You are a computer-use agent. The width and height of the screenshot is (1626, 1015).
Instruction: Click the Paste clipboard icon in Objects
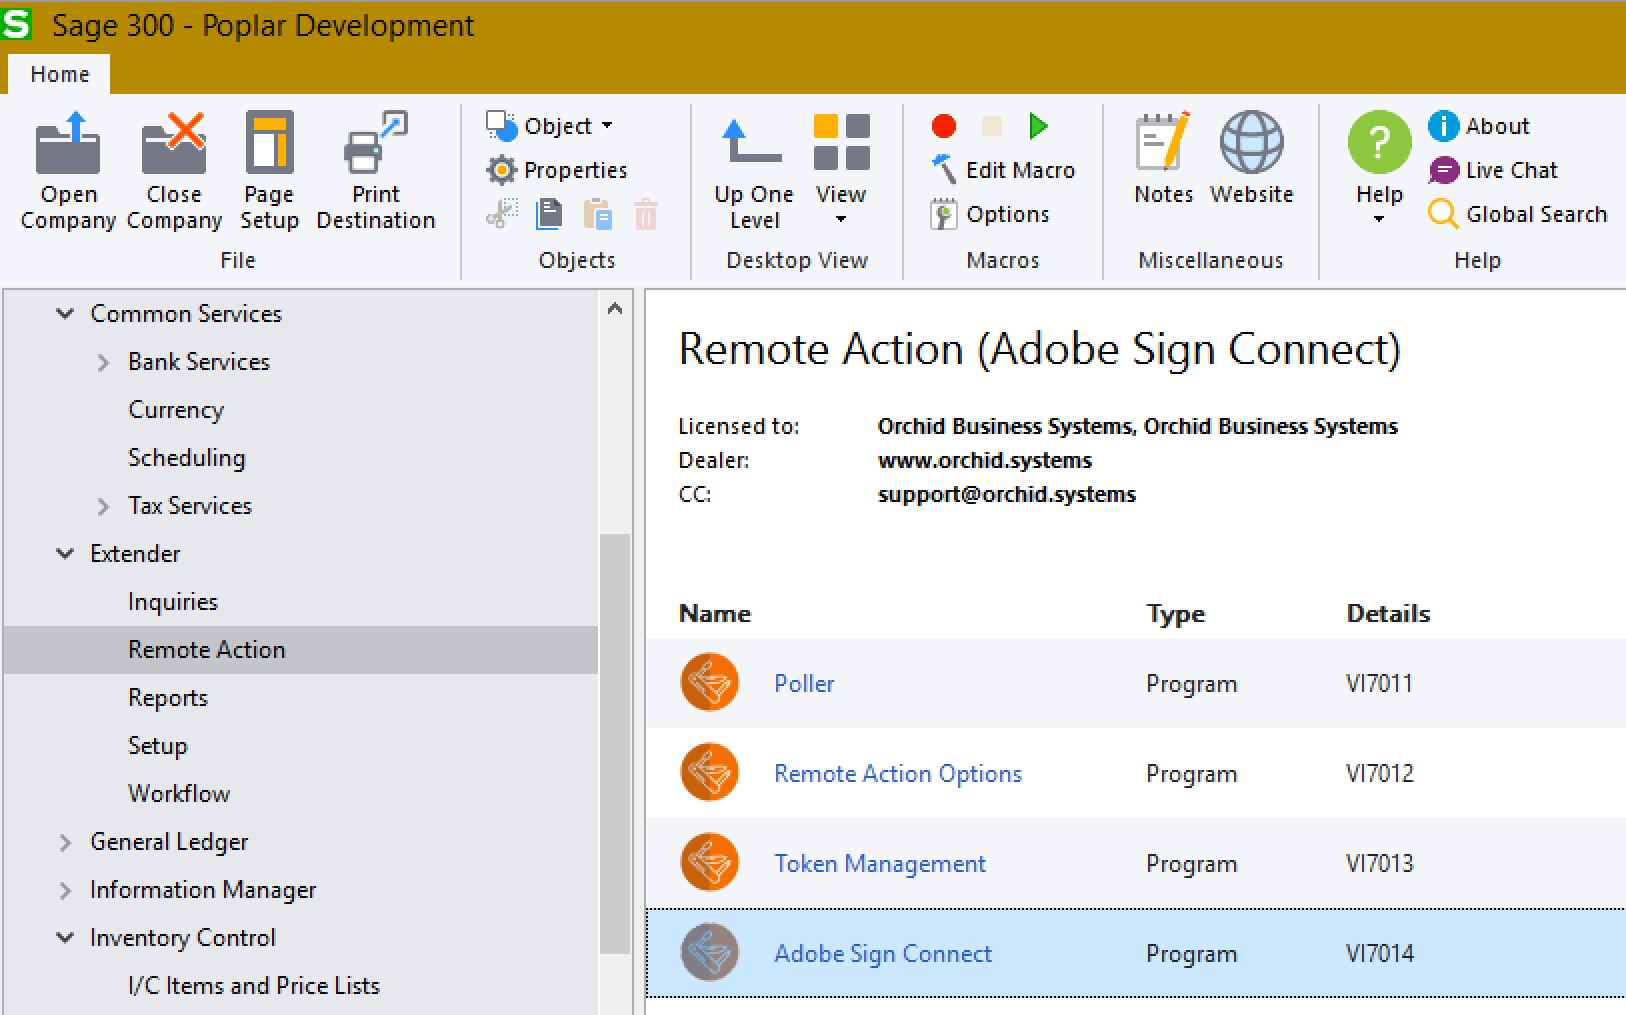[x=597, y=214]
